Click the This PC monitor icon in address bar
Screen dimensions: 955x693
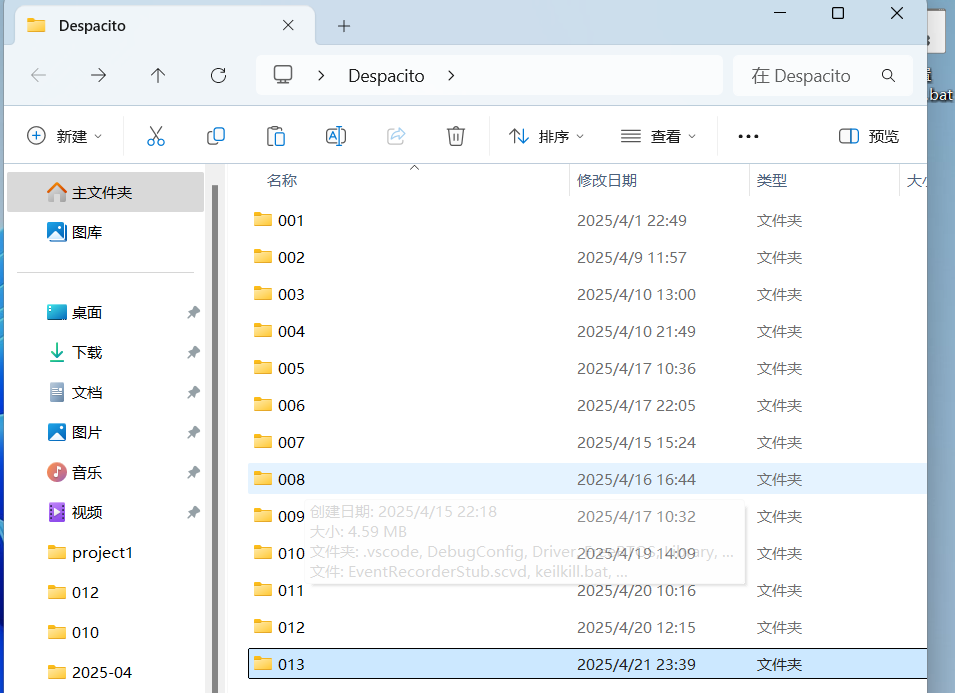pyautogui.click(x=283, y=75)
